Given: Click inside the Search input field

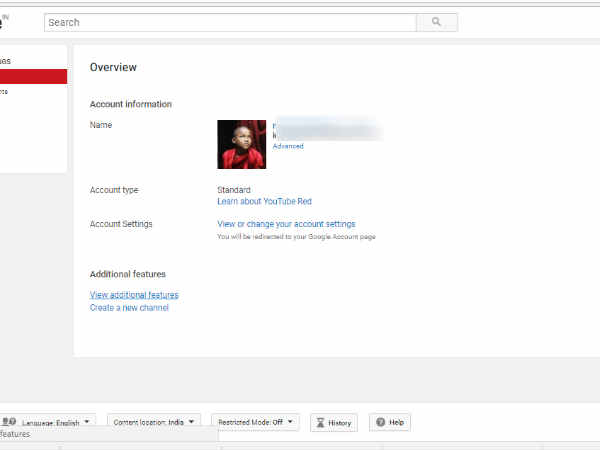Looking at the screenshot, I should pos(230,22).
